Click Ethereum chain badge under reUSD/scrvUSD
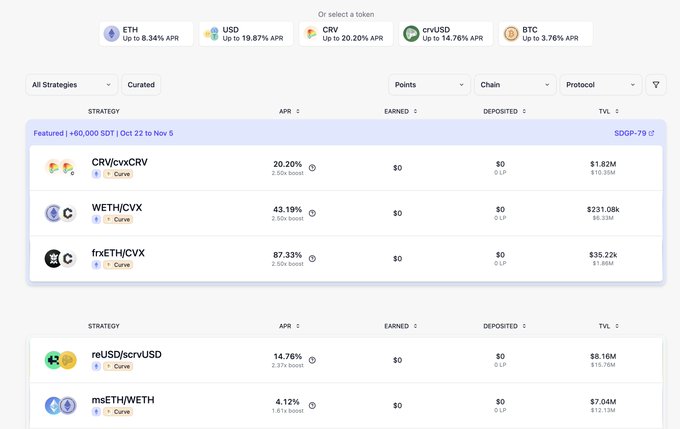 click(96, 366)
